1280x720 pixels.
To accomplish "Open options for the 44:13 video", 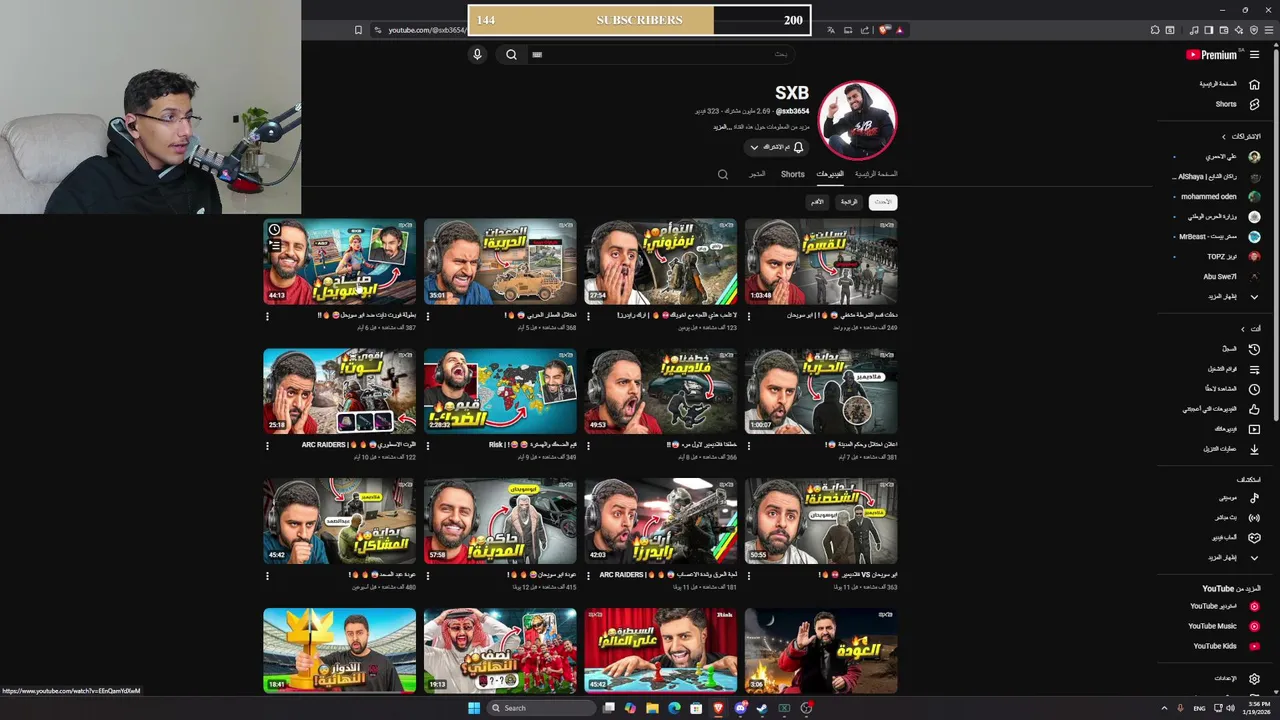I will 267,316.
